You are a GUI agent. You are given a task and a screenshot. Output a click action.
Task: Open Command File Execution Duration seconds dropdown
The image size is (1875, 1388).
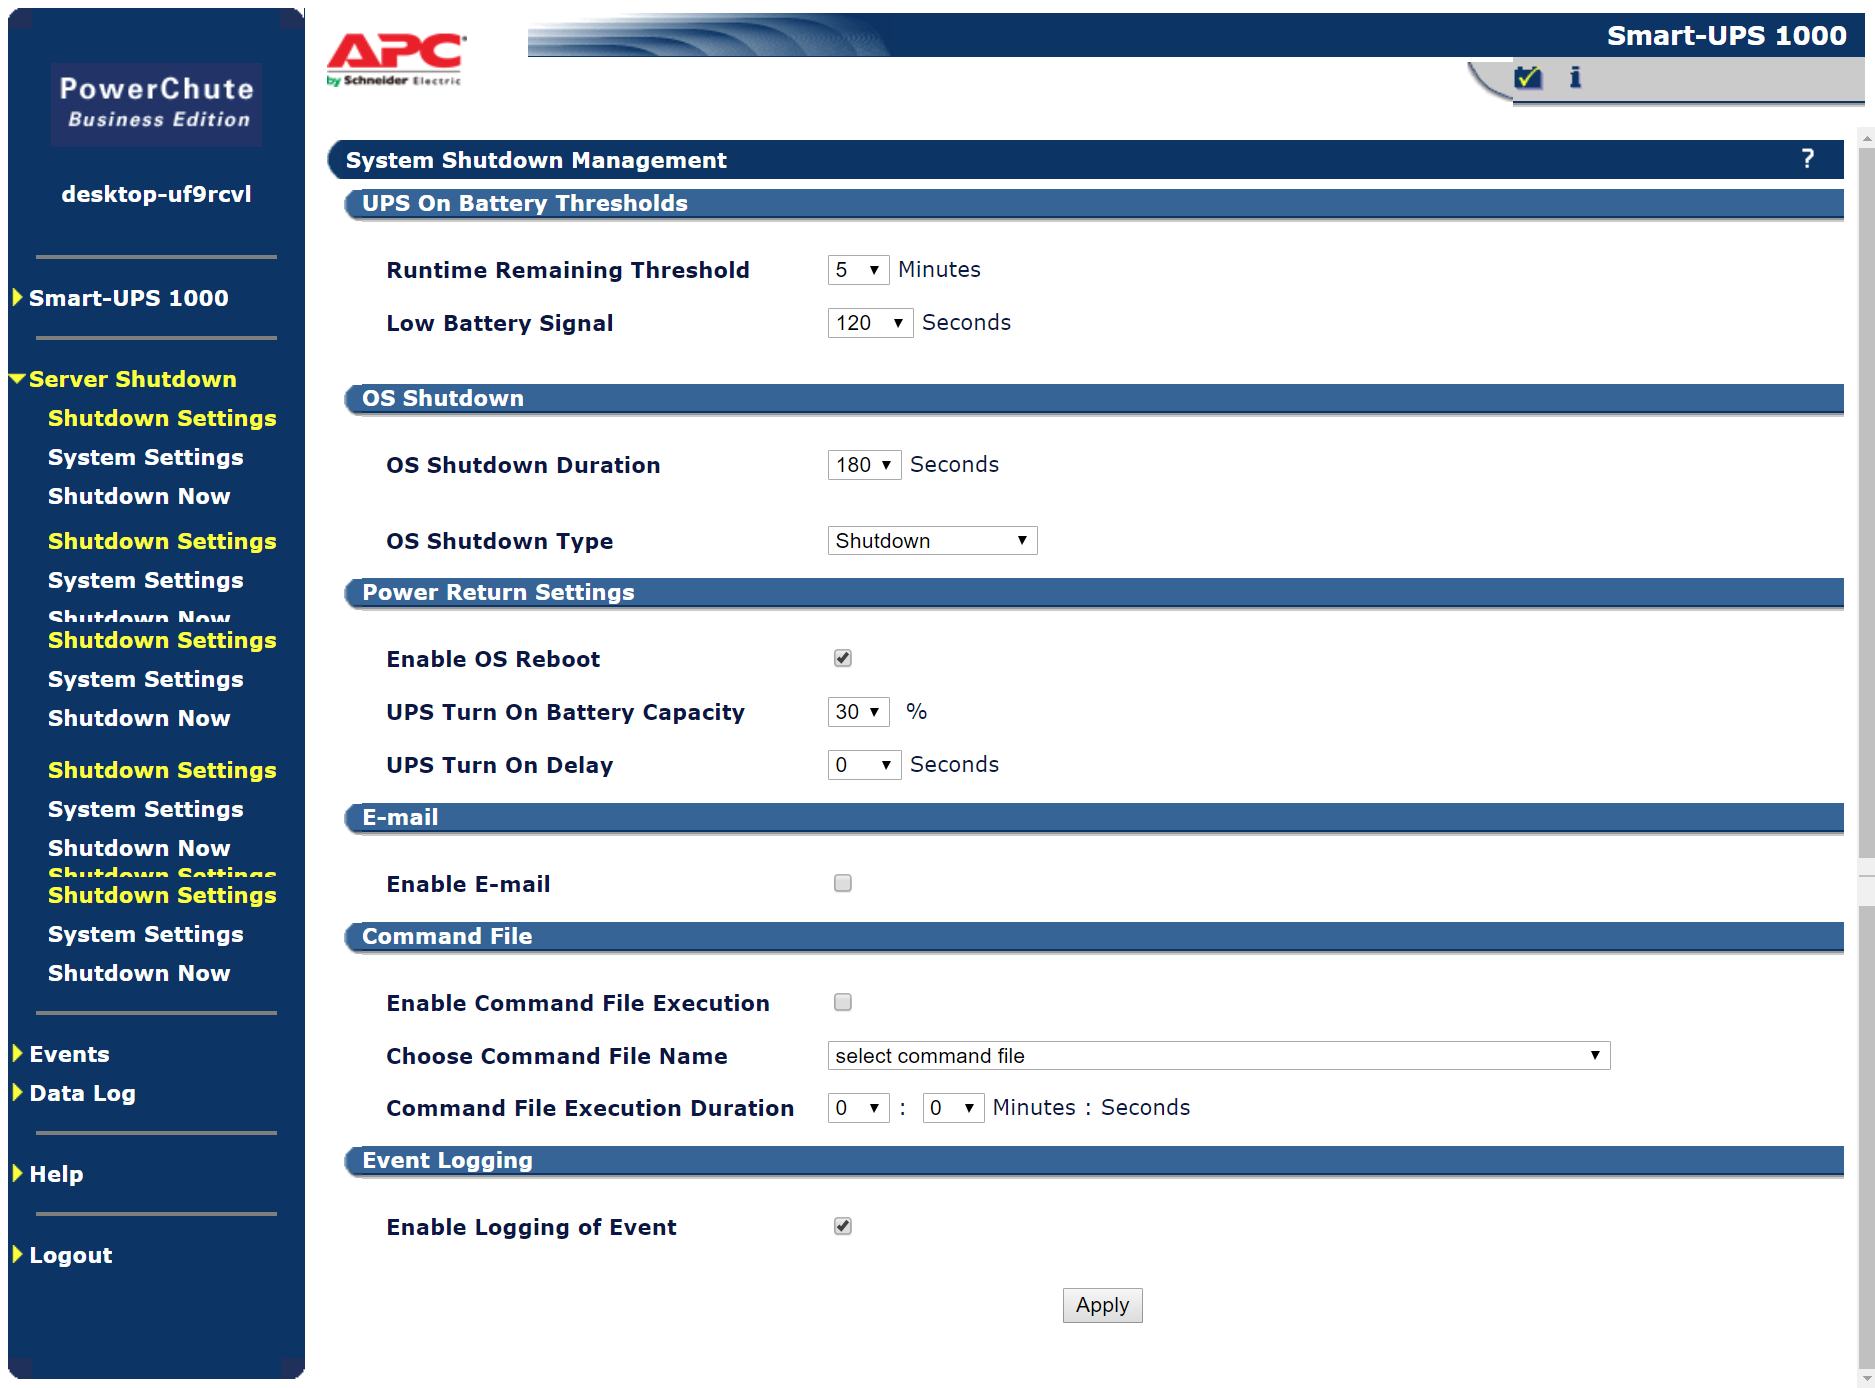953,1108
